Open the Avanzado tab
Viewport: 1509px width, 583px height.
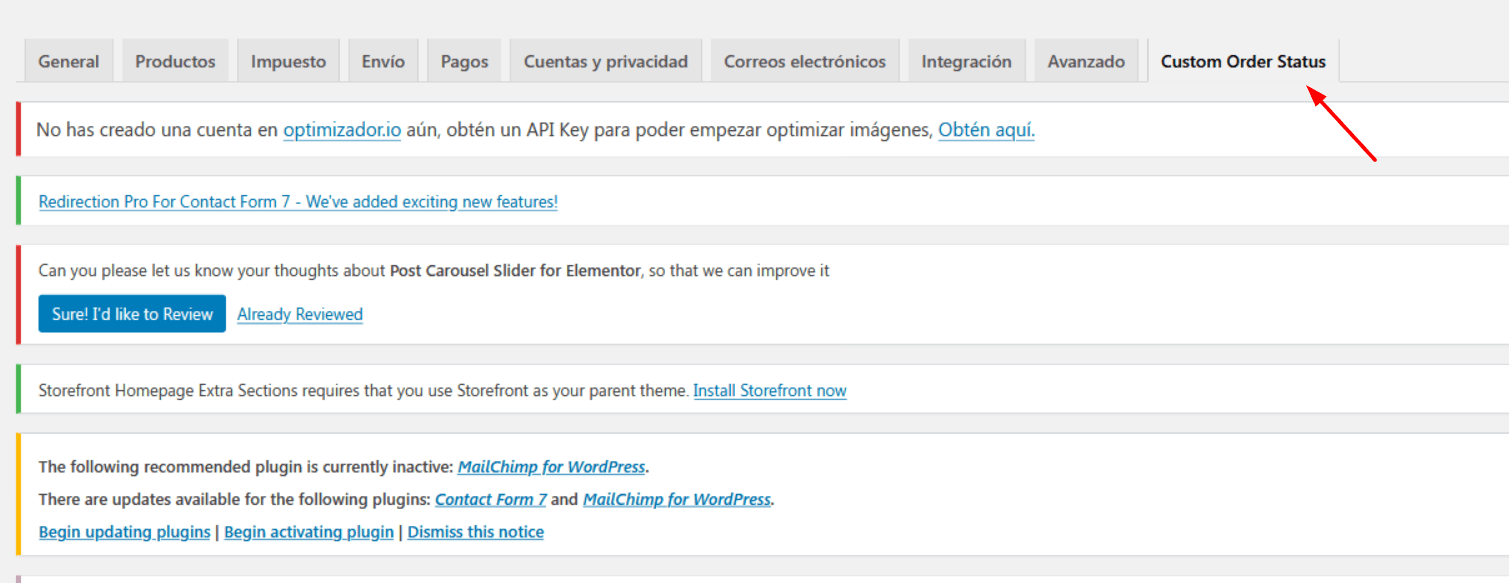click(x=1086, y=61)
